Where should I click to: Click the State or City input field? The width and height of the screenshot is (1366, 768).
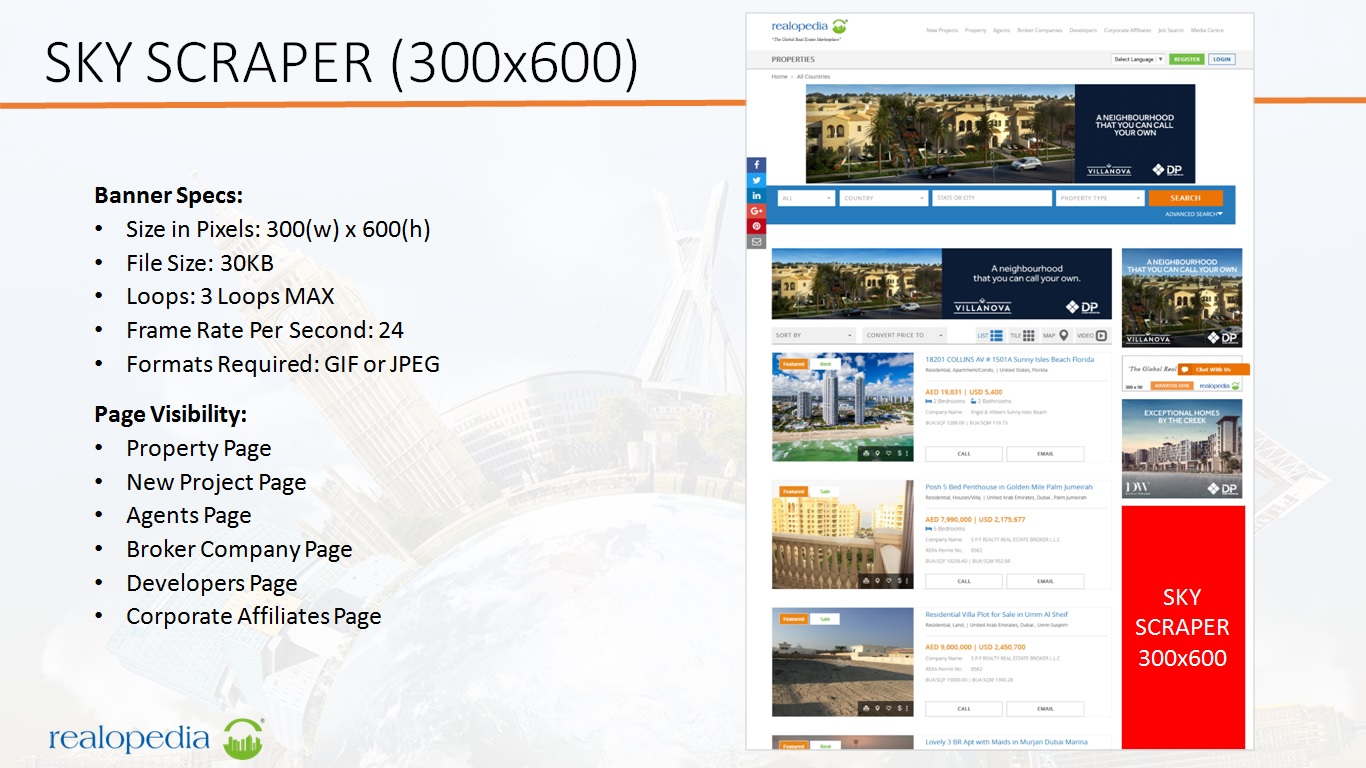click(x=991, y=198)
